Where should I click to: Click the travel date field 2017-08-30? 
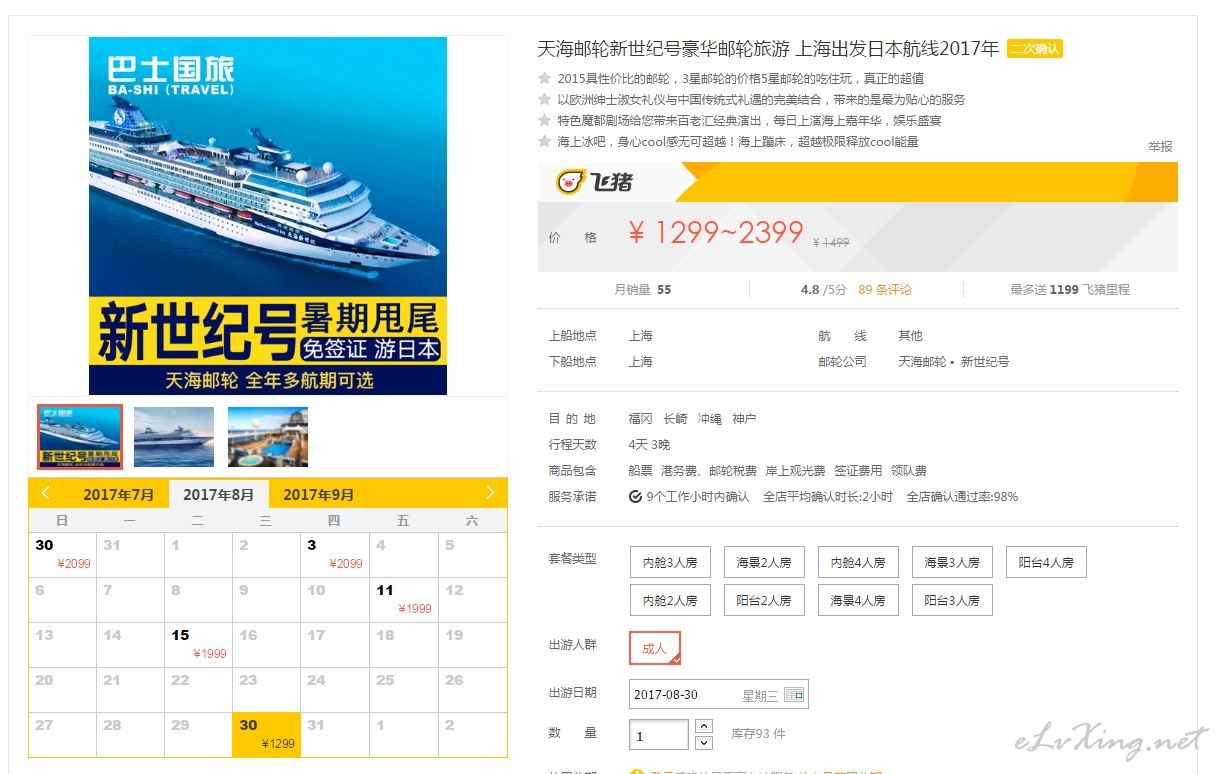pyautogui.click(x=719, y=694)
